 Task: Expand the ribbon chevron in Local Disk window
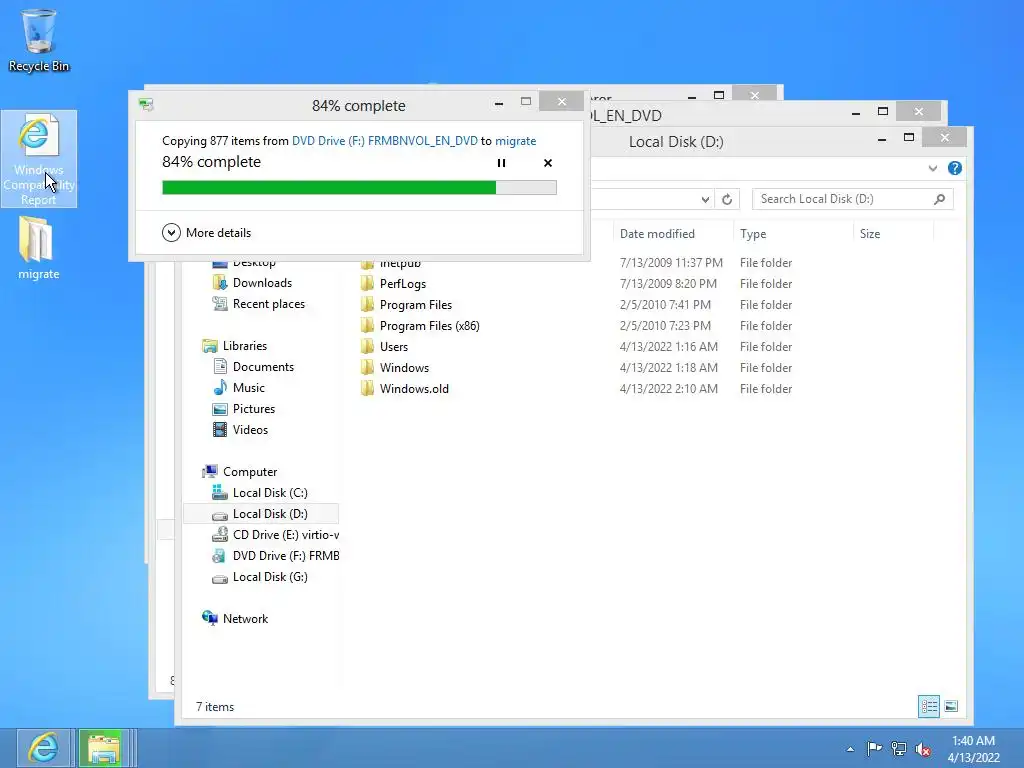933,168
